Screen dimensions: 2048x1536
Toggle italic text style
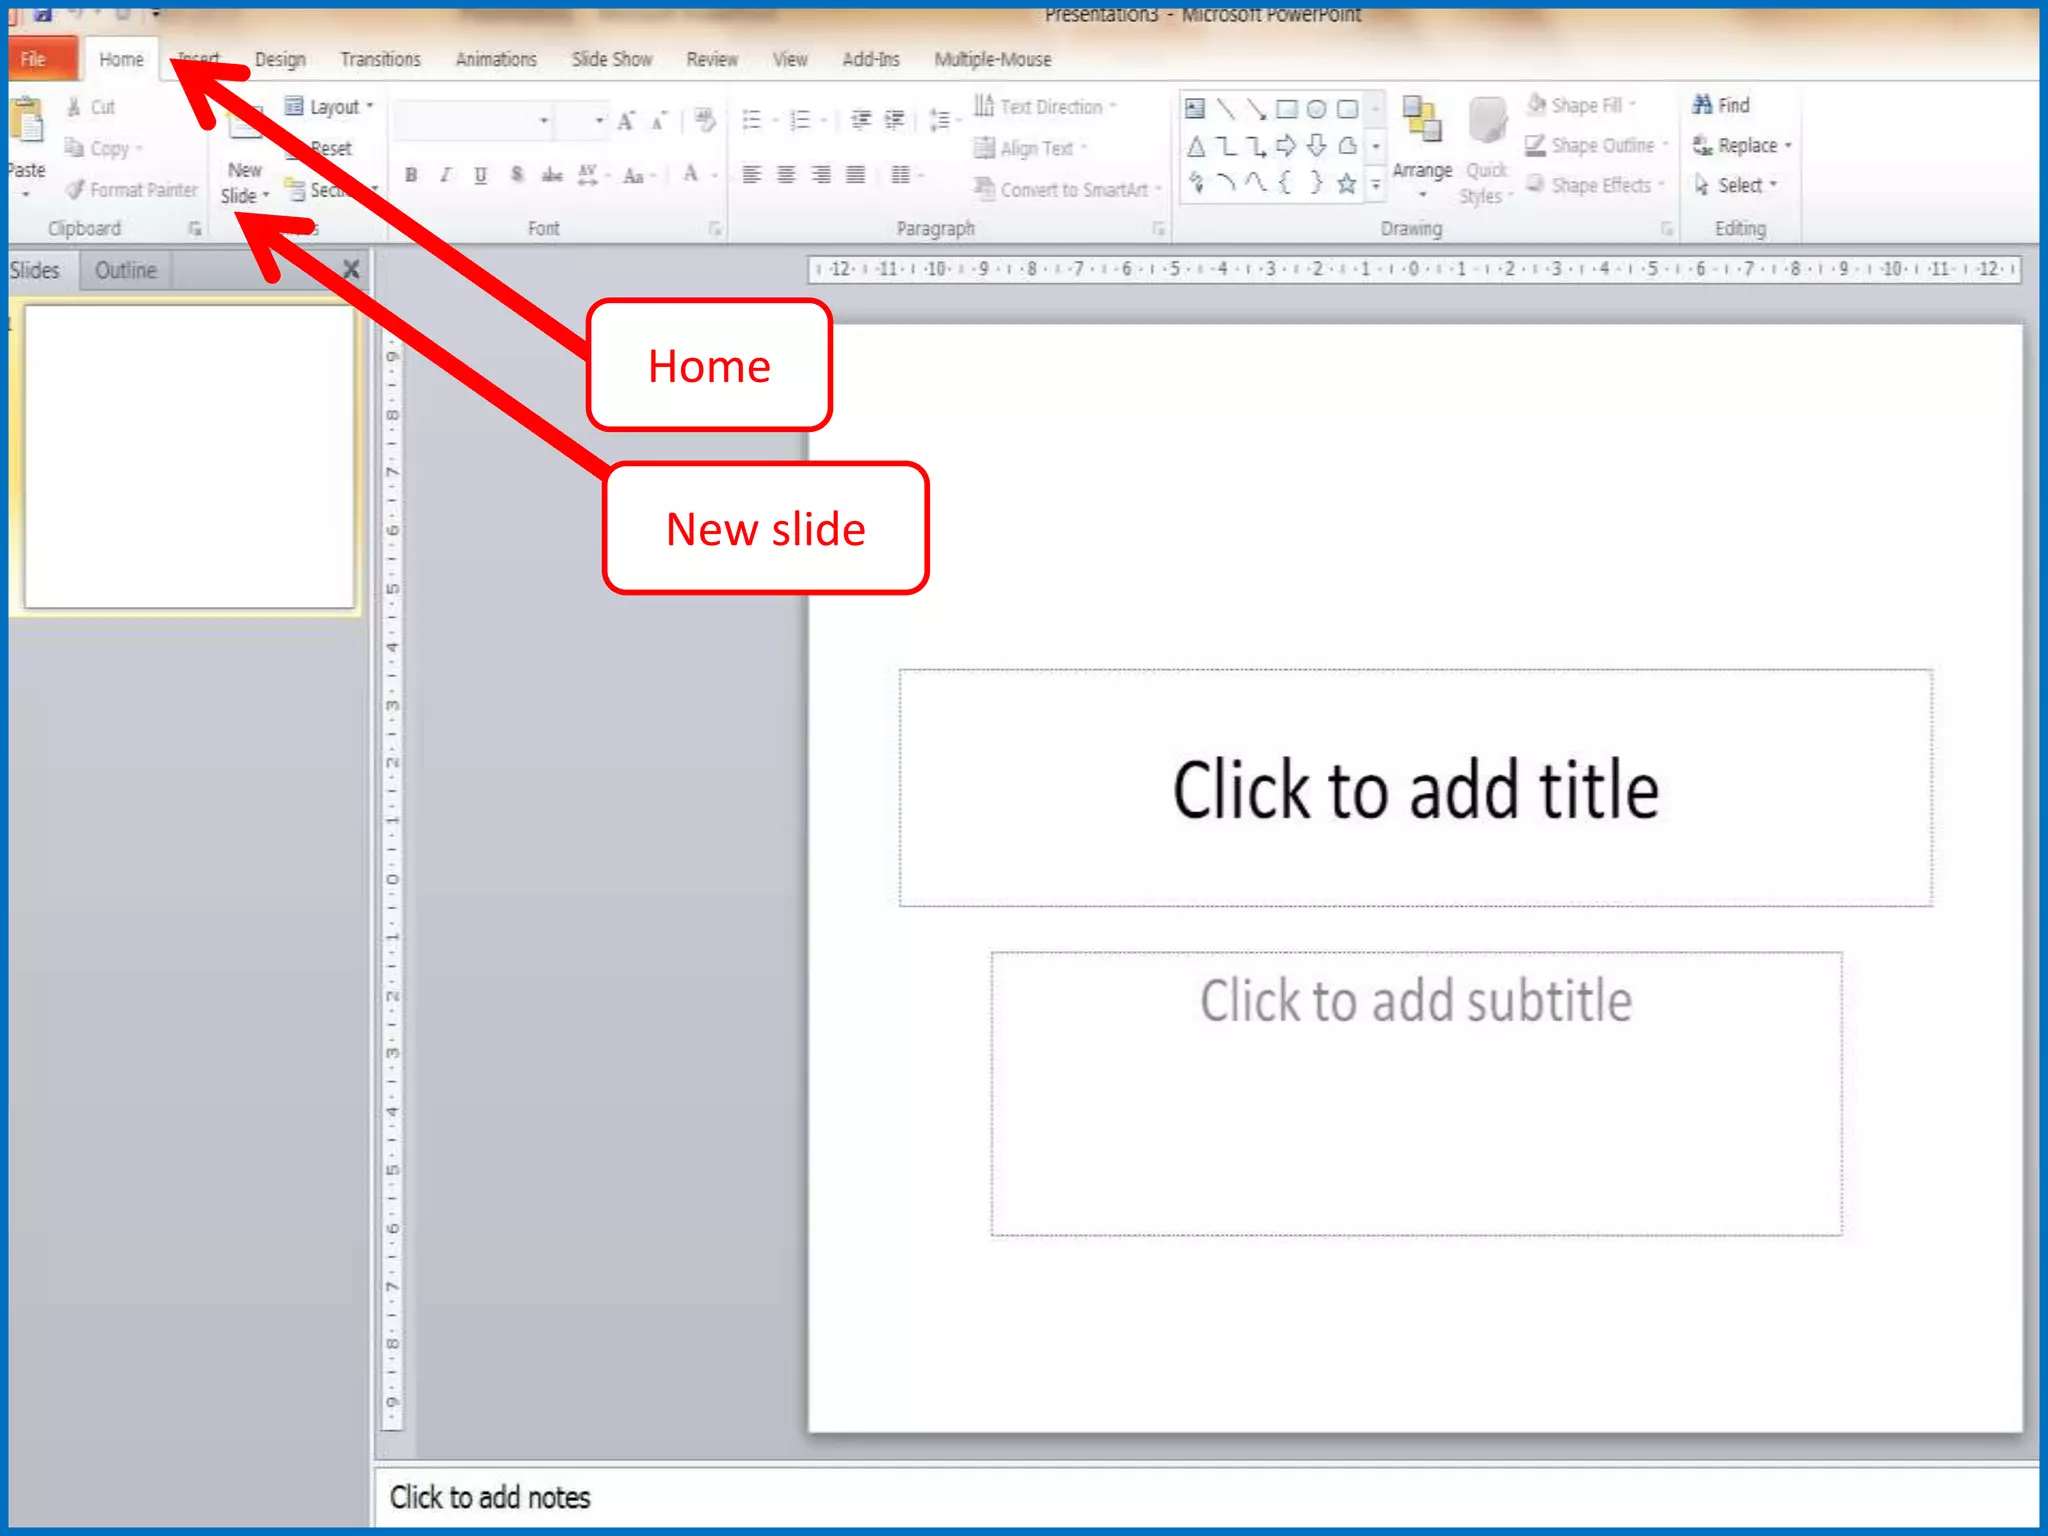[x=446, y=175]
